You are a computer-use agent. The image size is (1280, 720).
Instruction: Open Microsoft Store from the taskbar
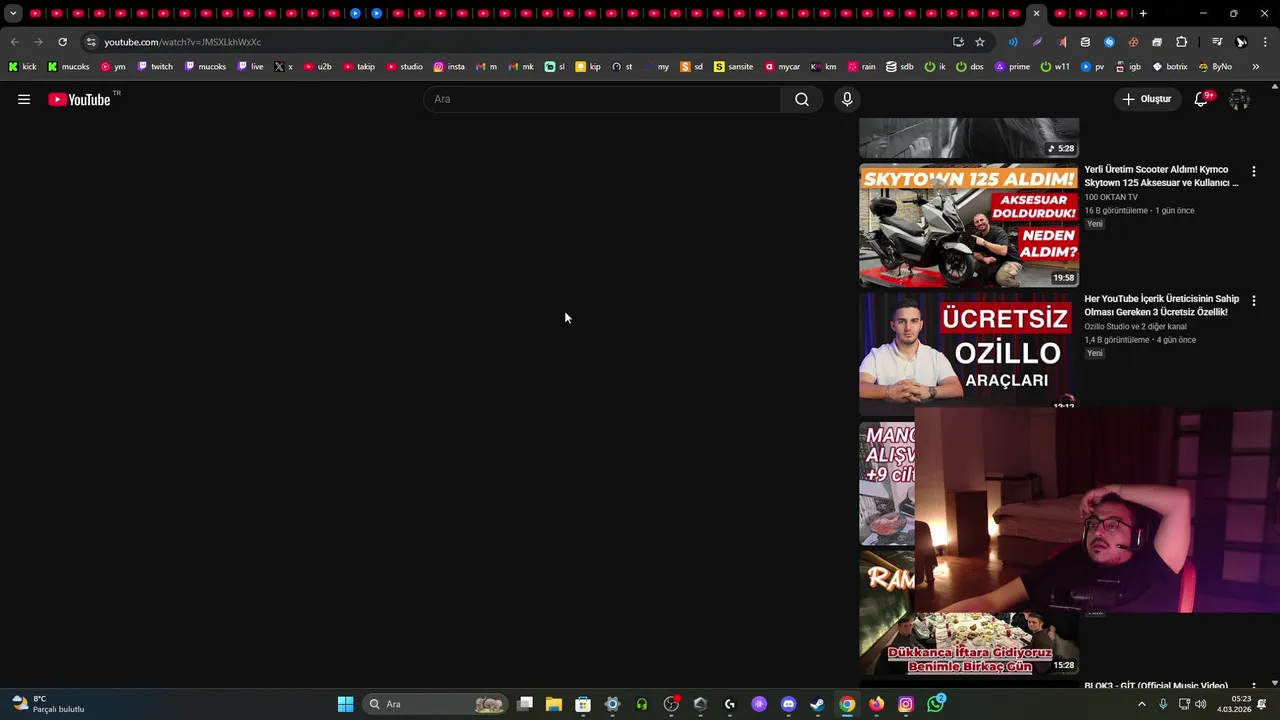(583, 704)
